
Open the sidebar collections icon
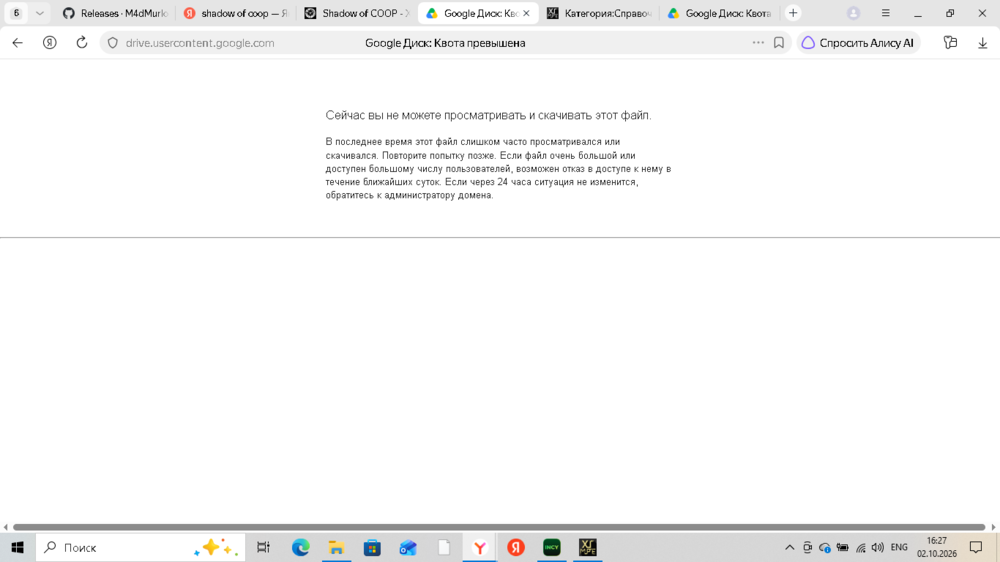coord(950,43)
